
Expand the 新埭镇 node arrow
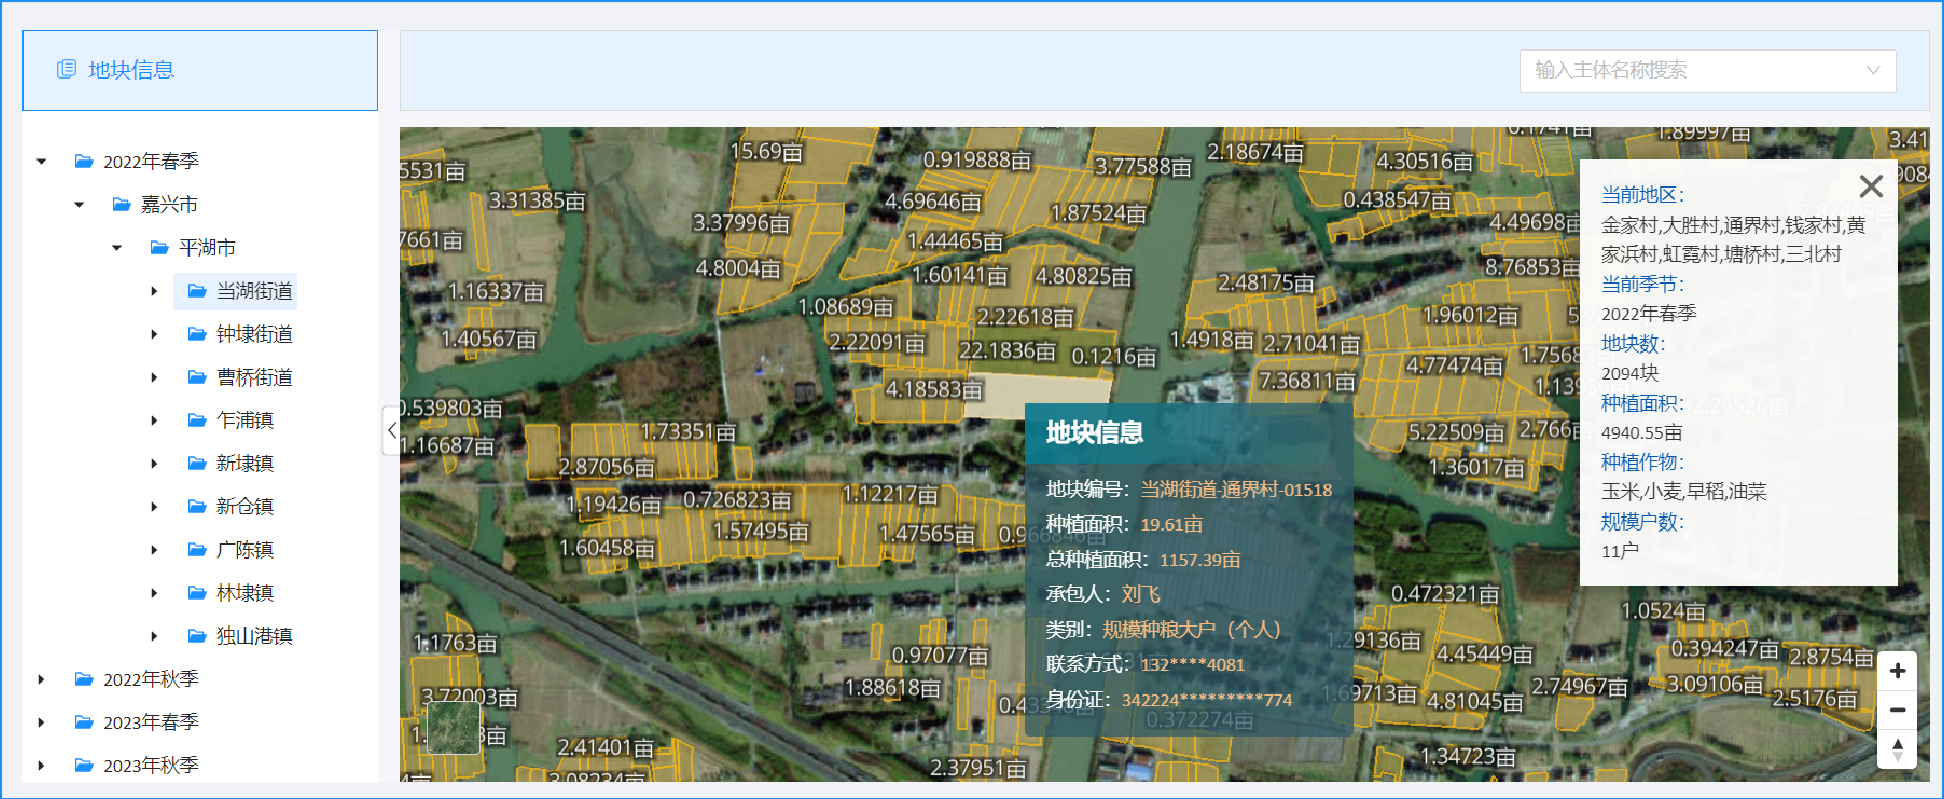click(154, 463)
